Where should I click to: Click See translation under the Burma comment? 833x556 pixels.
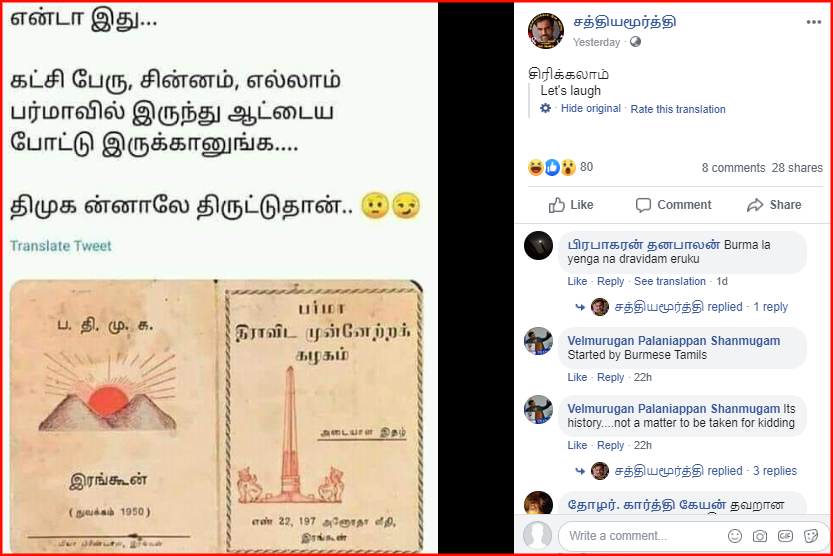669,281
